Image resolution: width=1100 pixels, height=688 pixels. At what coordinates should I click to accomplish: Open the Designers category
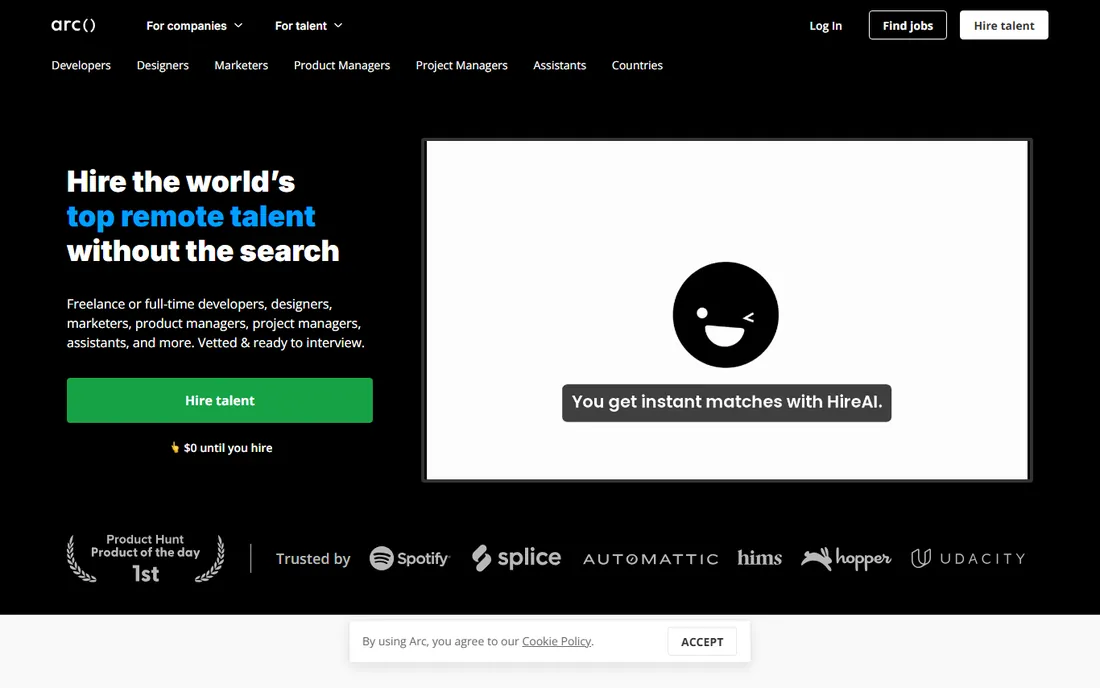click(163, 65)
